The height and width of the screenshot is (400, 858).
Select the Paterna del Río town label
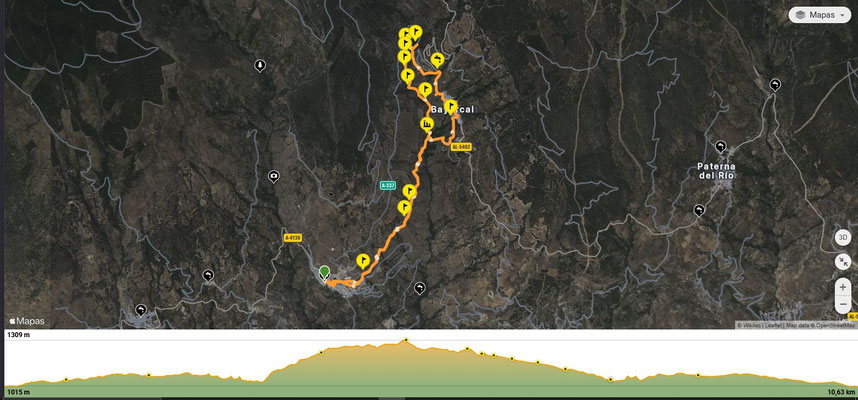[716, 171]
